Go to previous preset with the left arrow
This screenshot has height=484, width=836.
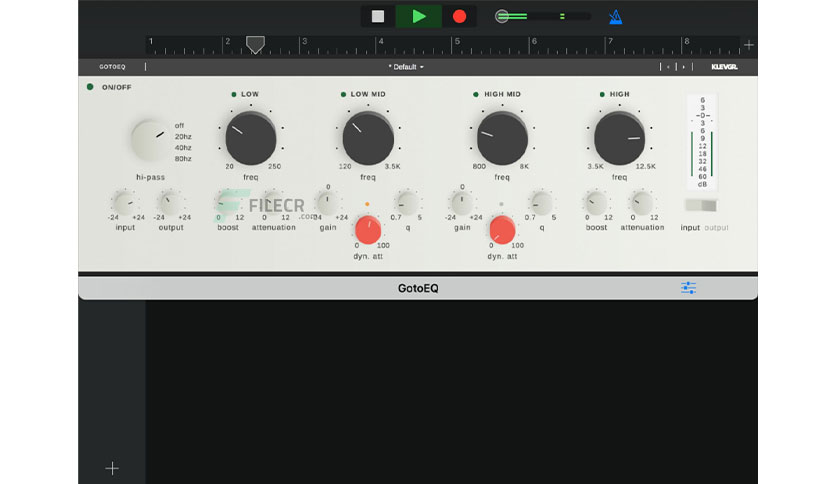668,67
